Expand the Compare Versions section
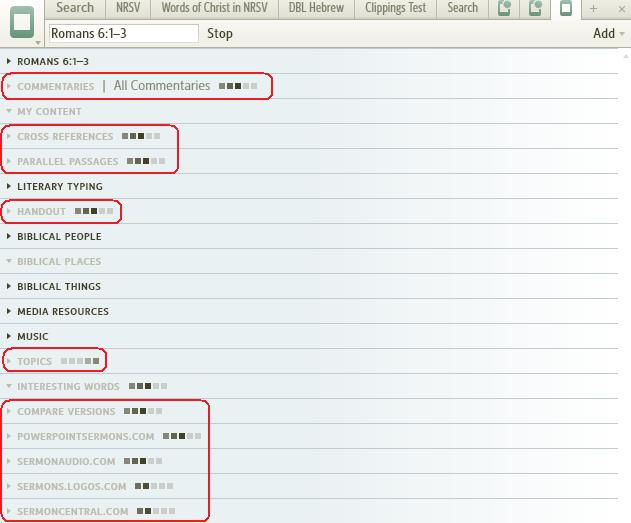The width and height of the screenshot is (631, 523). 9,412
